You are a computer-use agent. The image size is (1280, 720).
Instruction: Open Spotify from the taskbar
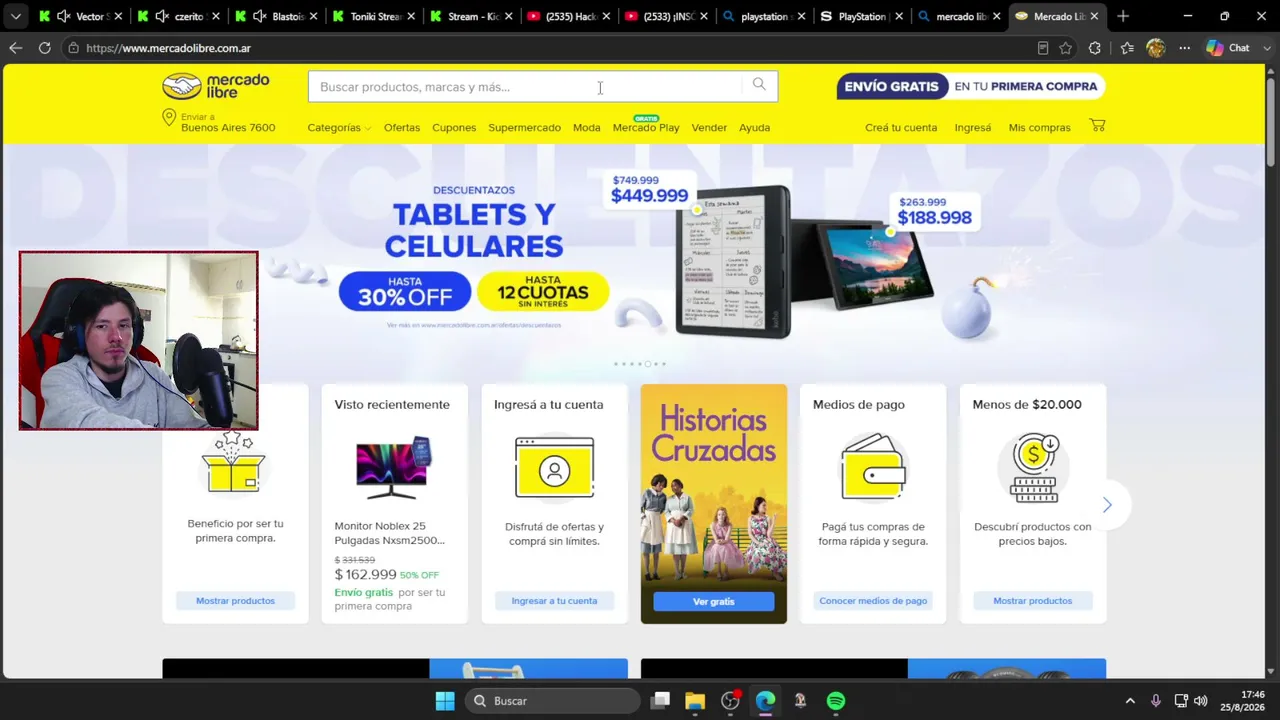coord(836,701)
